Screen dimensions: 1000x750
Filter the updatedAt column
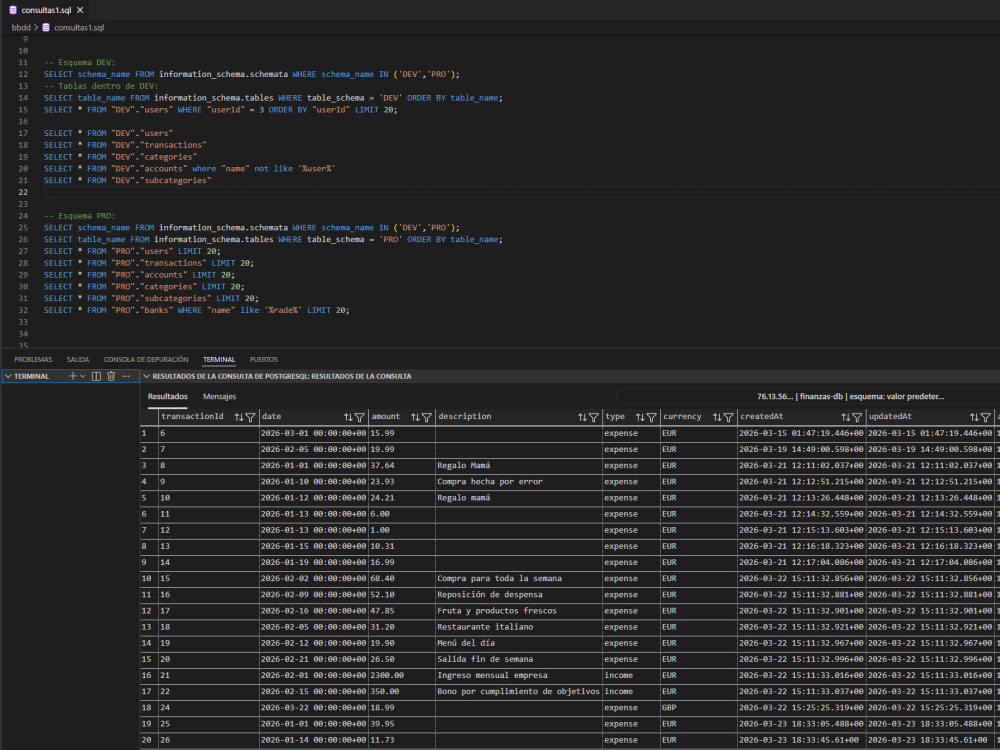click(x=986, y=417)
